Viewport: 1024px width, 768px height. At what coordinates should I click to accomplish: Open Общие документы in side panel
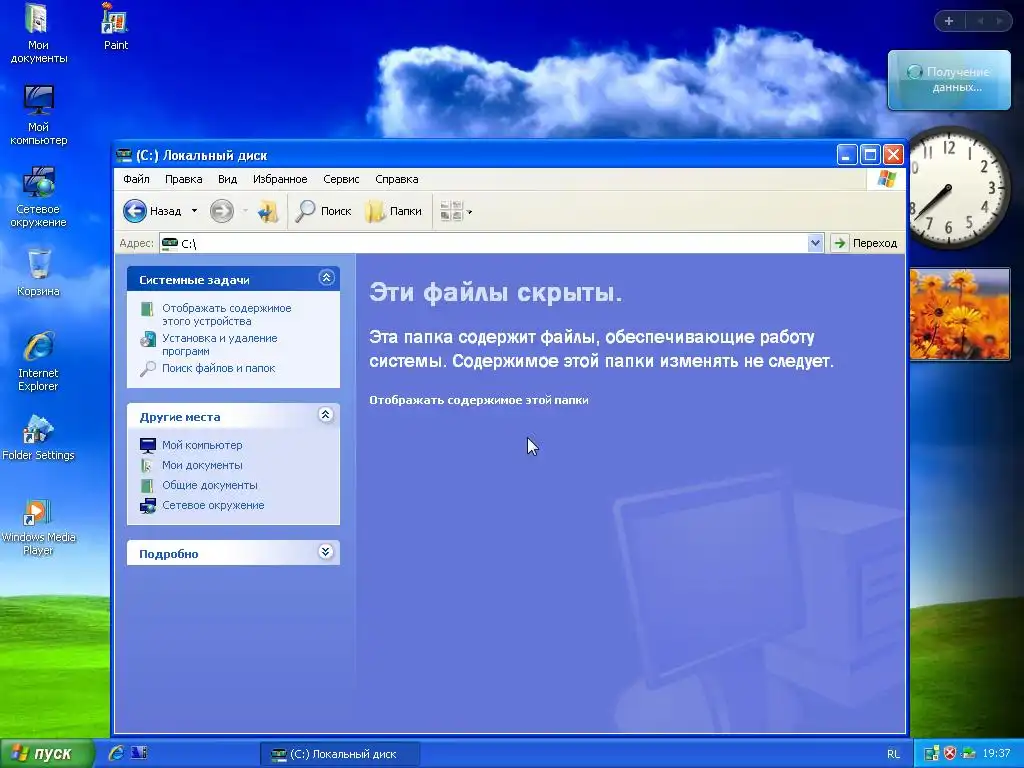pos(210,485)
